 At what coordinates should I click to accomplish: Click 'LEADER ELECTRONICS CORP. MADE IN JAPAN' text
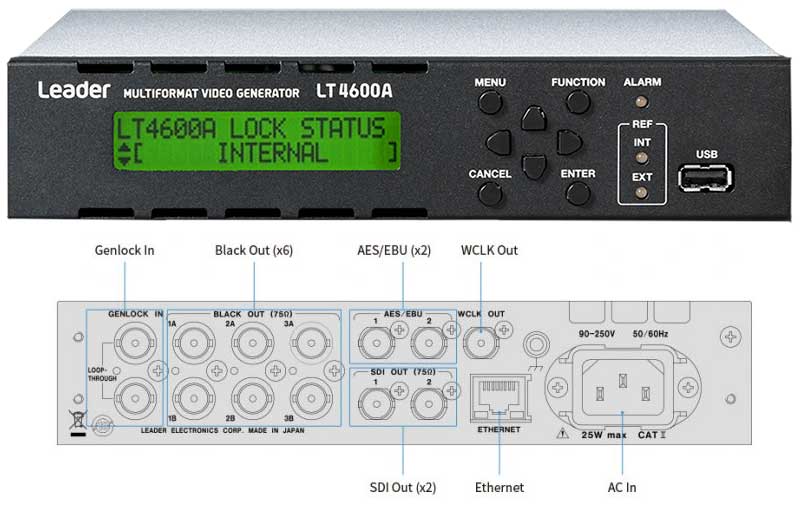click(222, 431)
